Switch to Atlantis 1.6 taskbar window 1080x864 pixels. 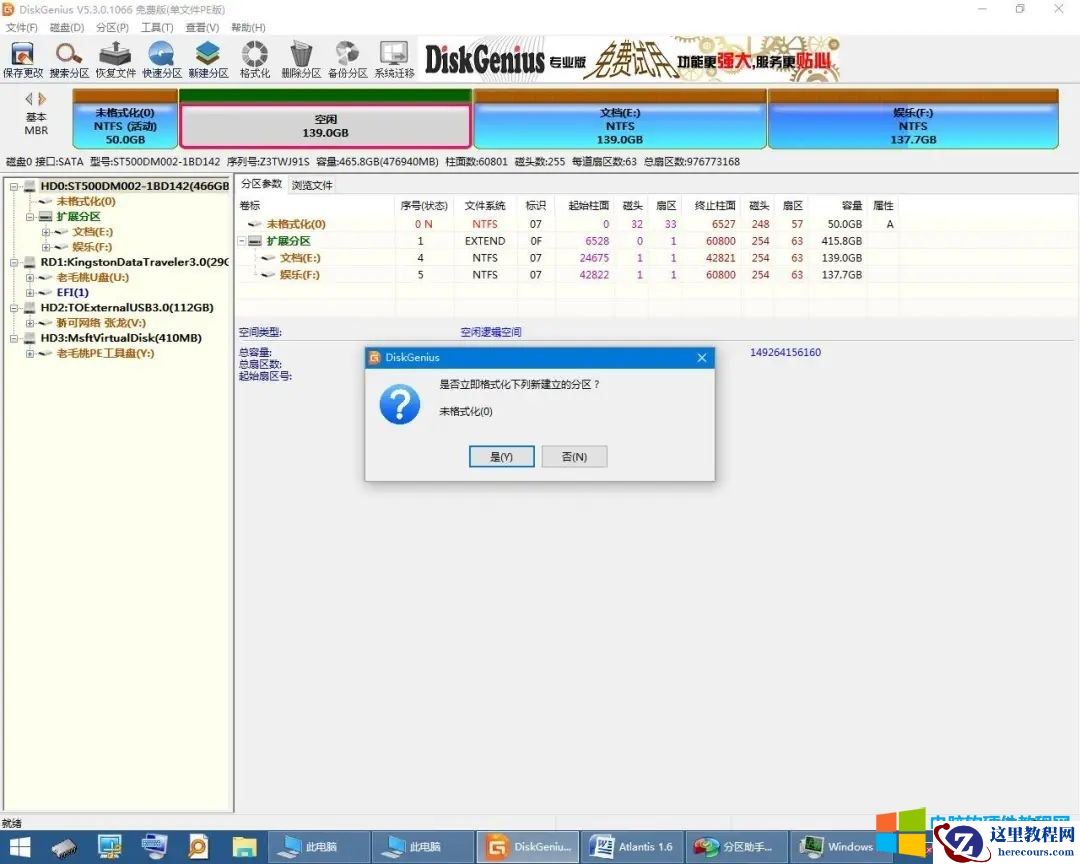[632, 847]
